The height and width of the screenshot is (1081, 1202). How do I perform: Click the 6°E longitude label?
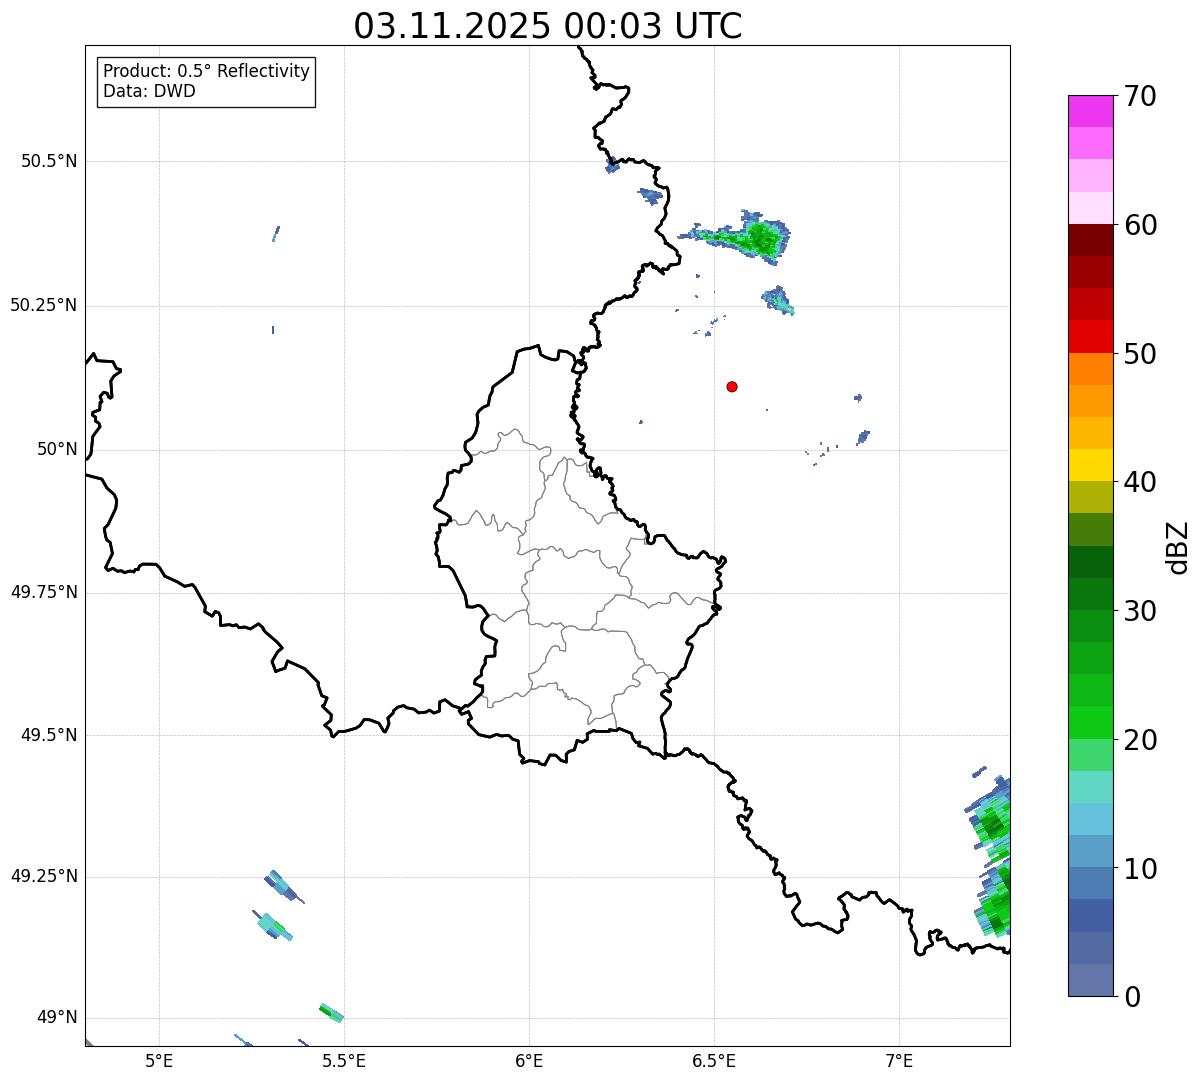pyautogui.click(x=529, y=1061)
